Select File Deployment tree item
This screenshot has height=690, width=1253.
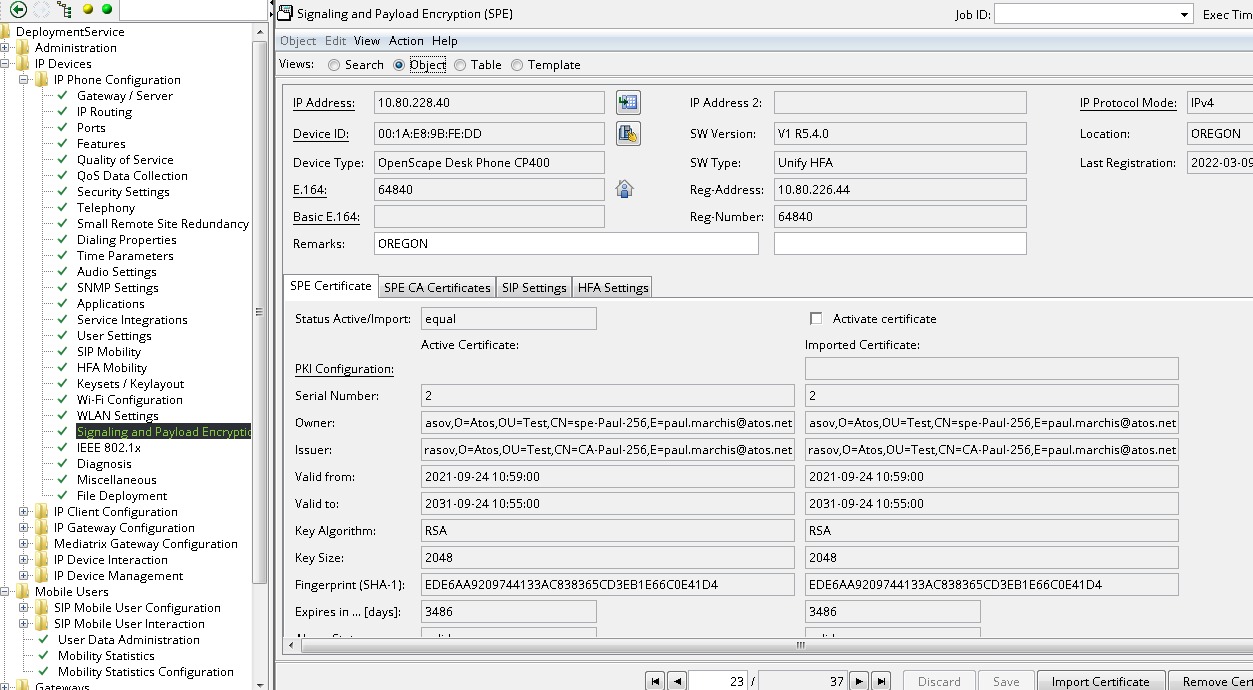[122, 496]
